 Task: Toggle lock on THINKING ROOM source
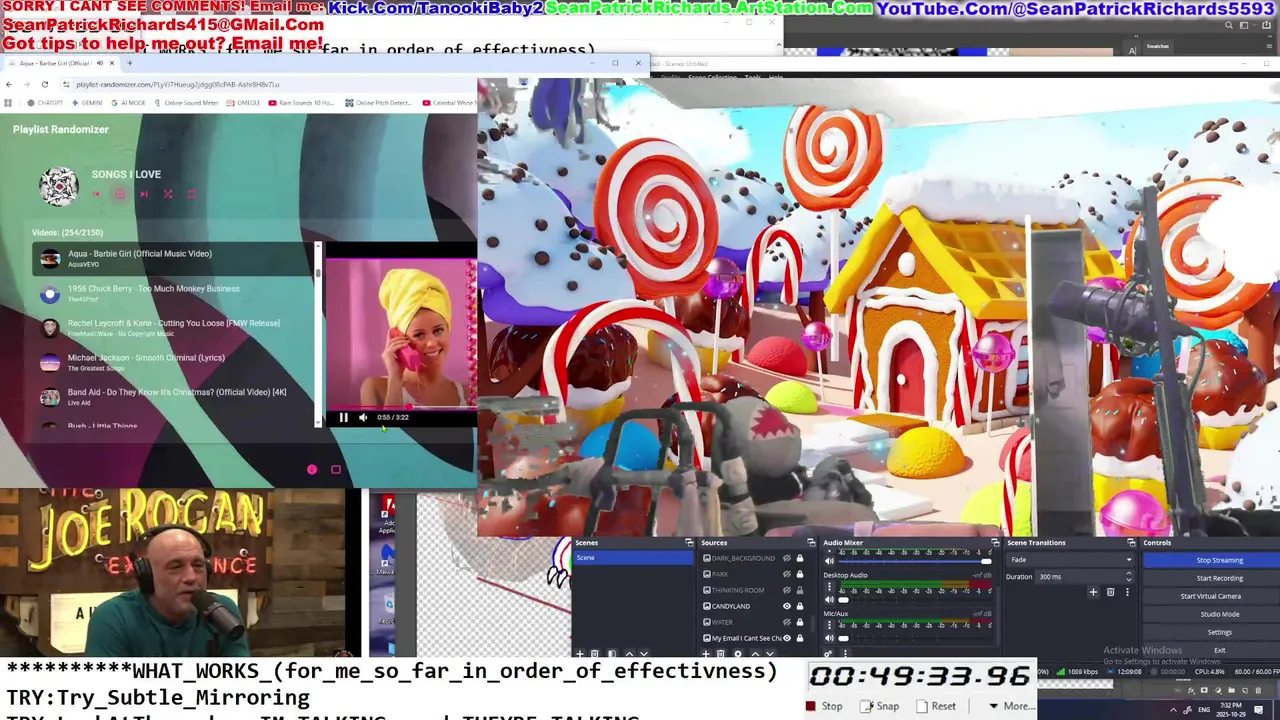pyautogui.click(x=799, y=590)
